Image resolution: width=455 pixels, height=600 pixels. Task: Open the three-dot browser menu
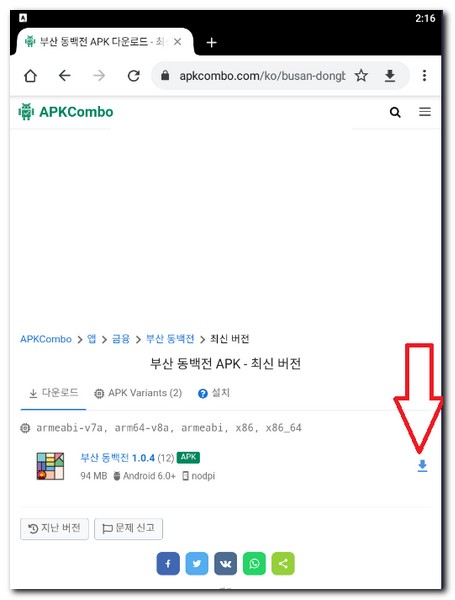click(x=424, y=75)
